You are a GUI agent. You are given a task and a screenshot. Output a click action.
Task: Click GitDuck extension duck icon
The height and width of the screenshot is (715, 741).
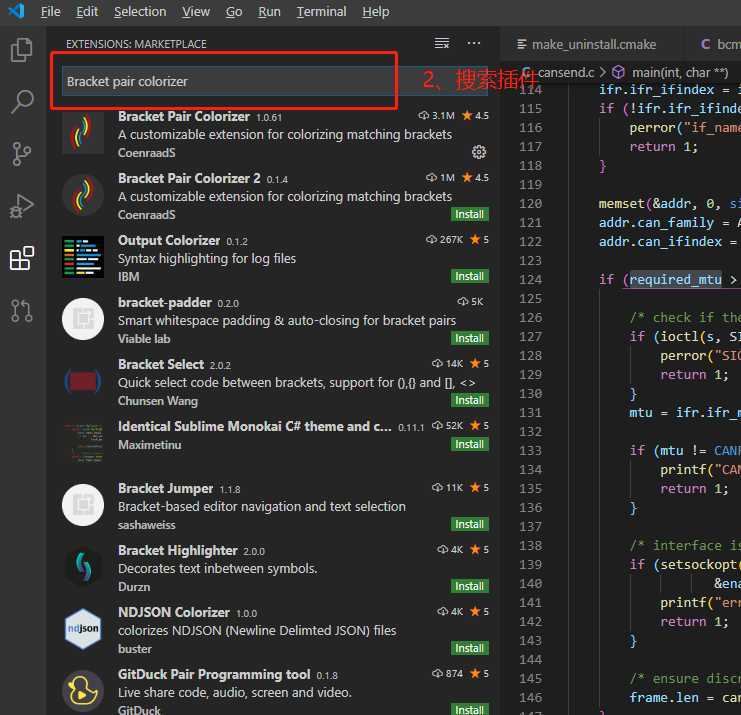pos(83,691)
